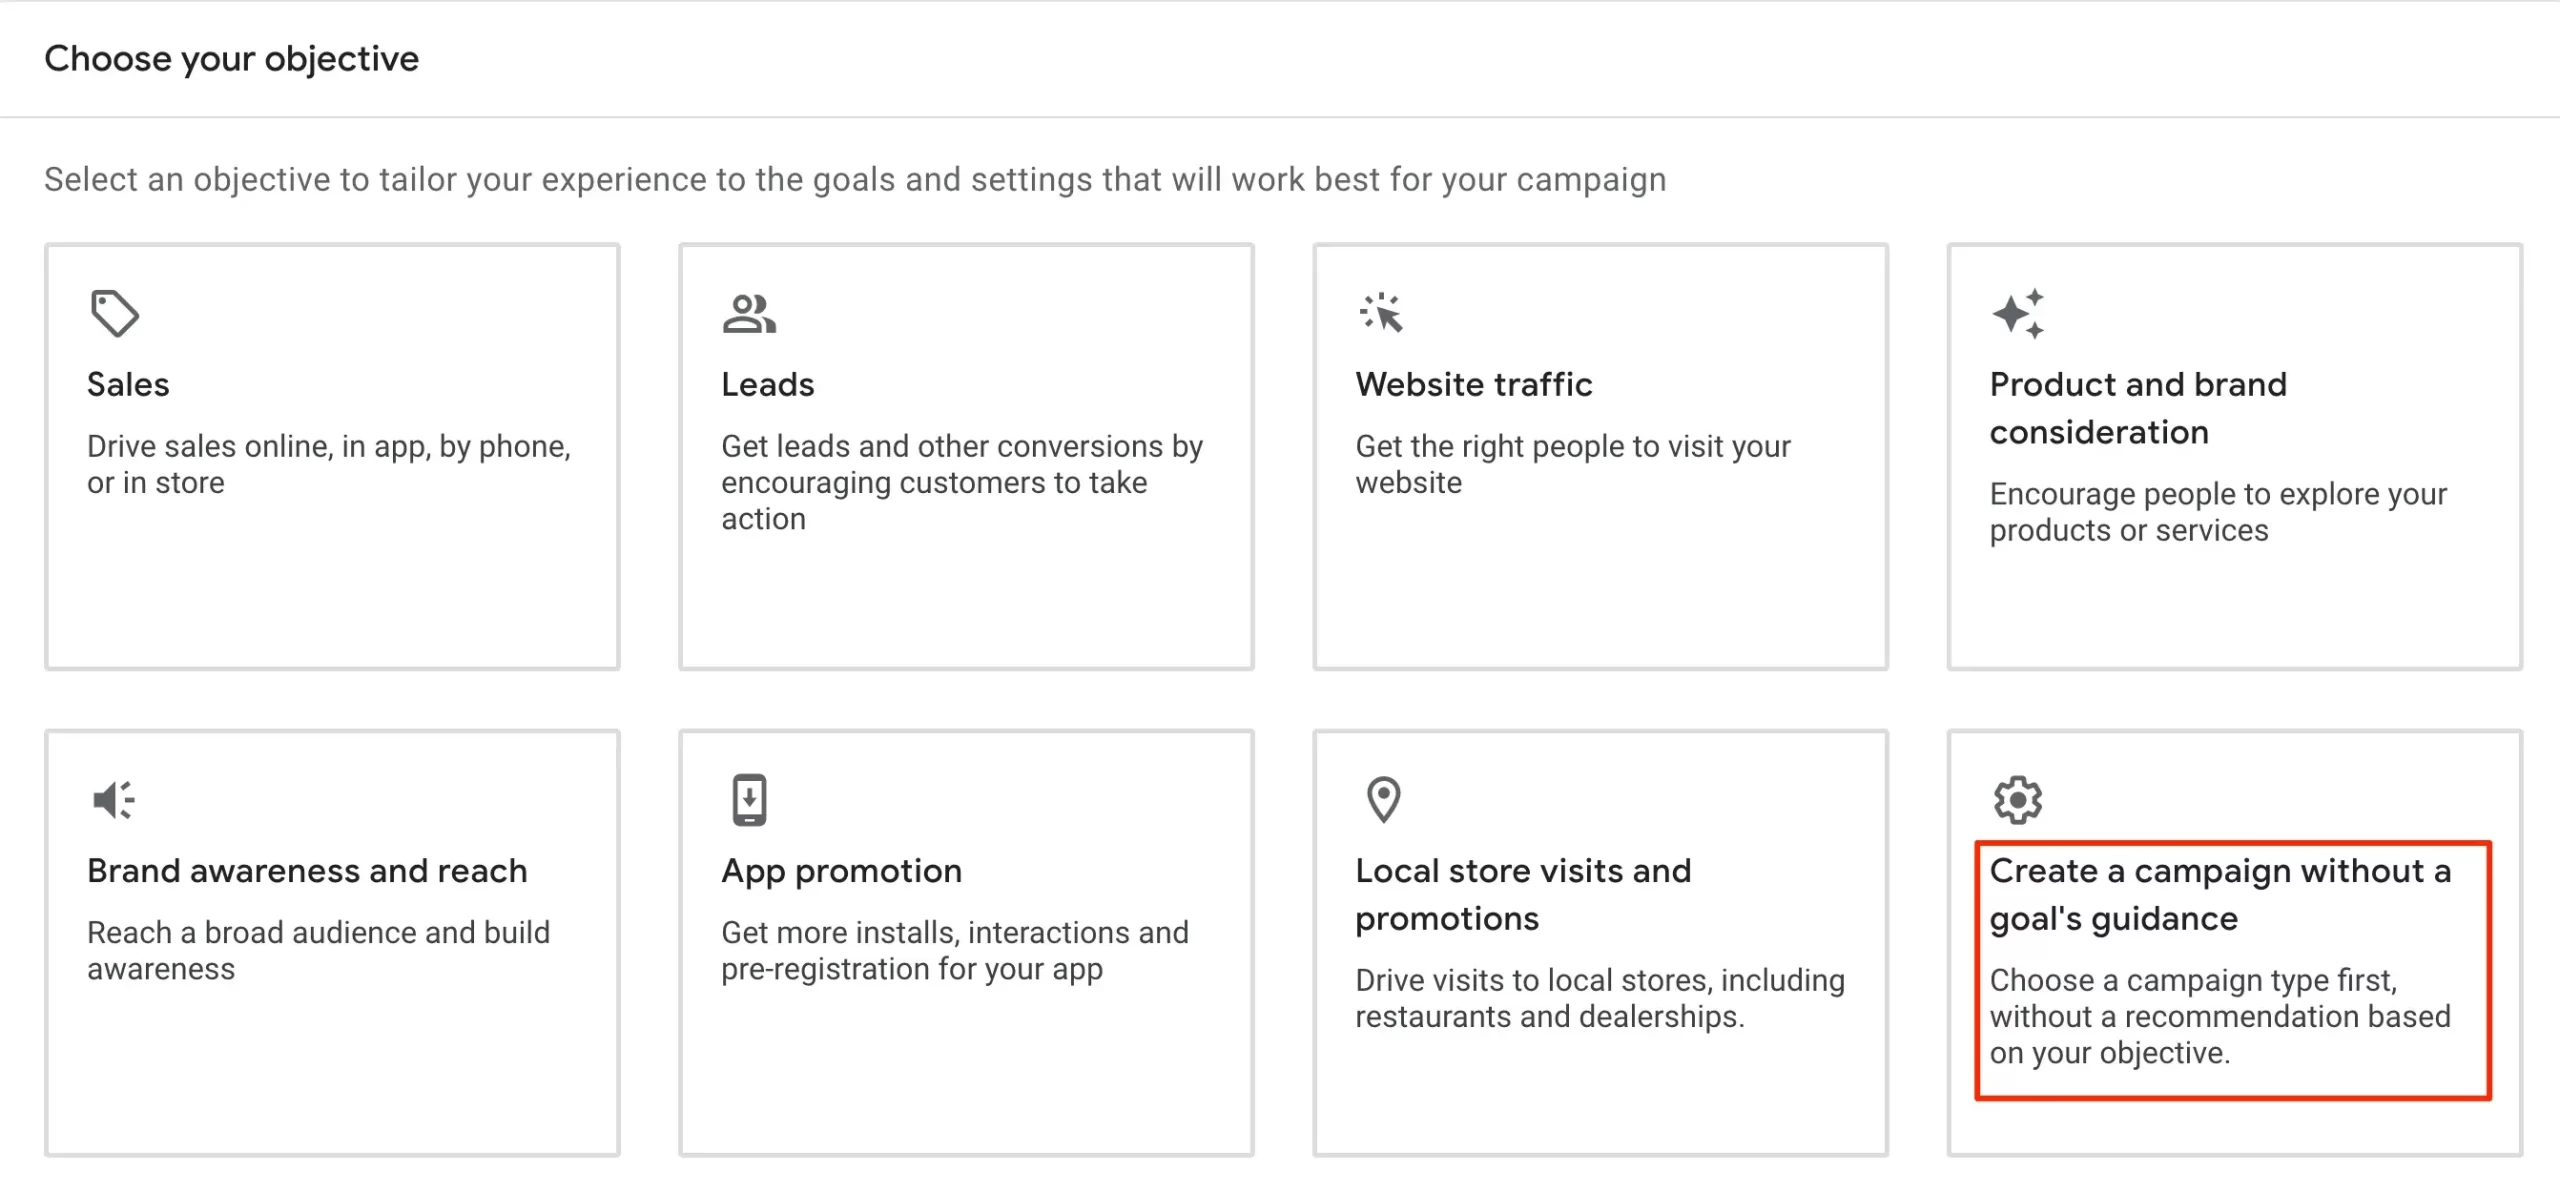The width and height of the screenshot is (2560, 1192).
Task: Choose Brand awareness and reach heading
Action: click(307, 871)
